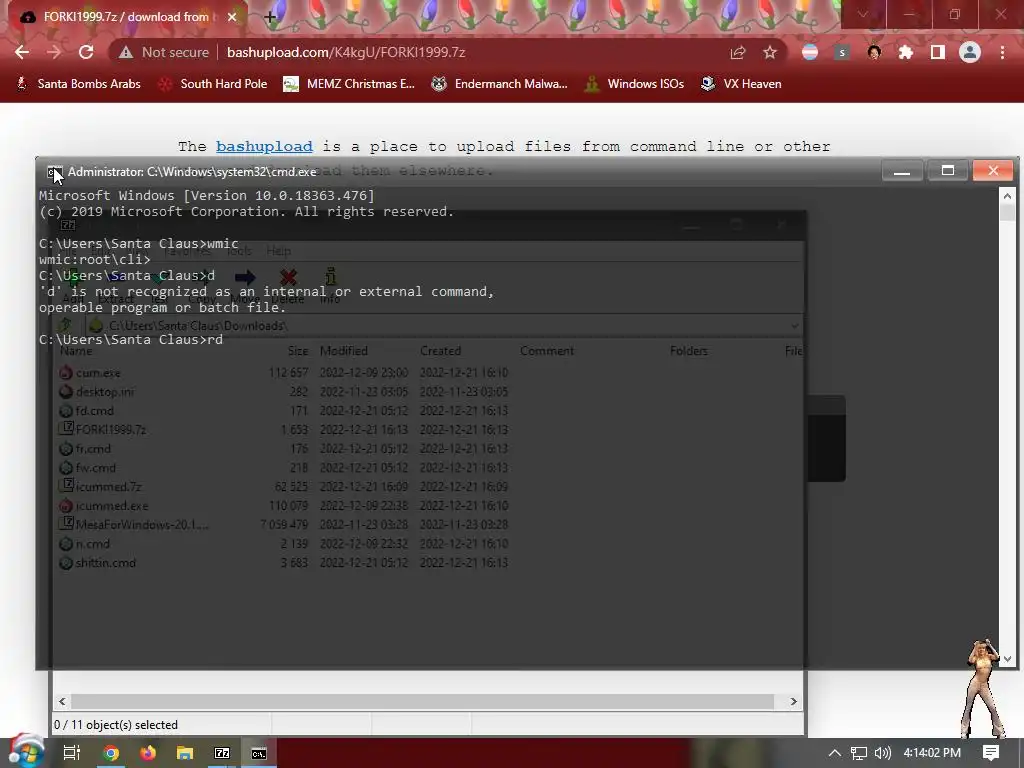
Task: Sort 7-Zip list by Modified column
Action: pos(344,351)
